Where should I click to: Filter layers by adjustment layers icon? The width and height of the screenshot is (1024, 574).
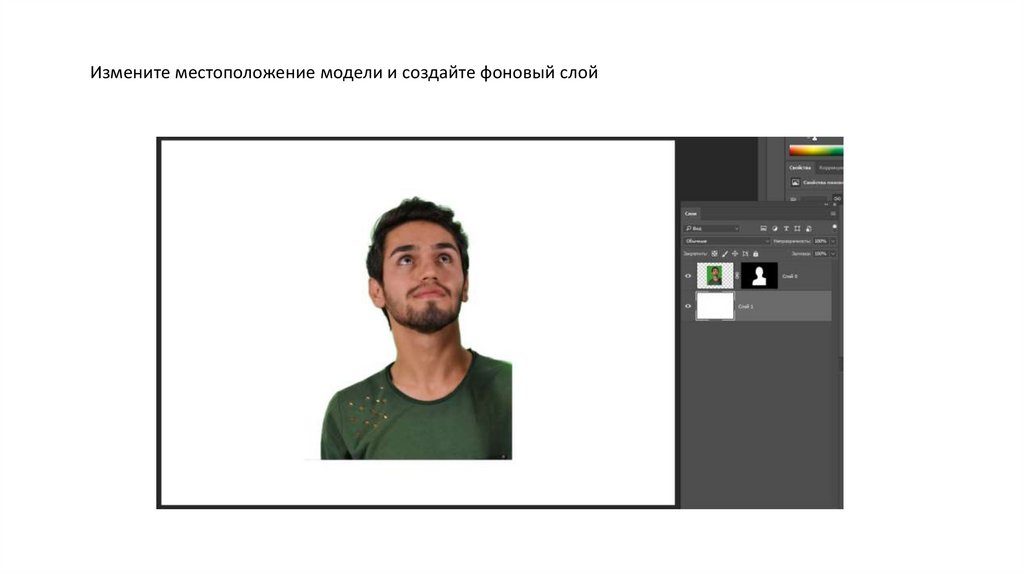tap(775, 229)
